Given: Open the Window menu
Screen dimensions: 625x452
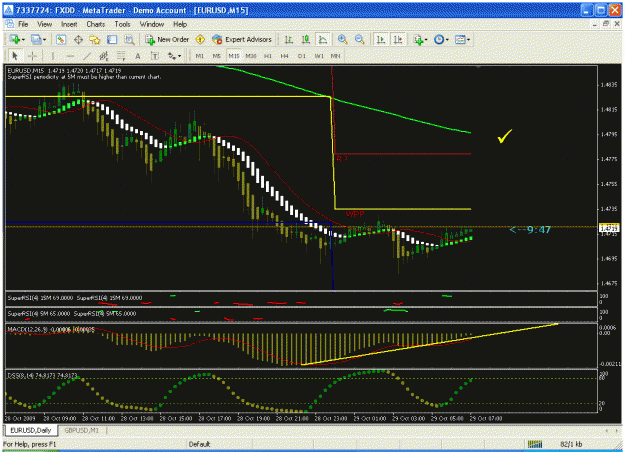Looking at the screenshot, I should tap(152, 24).
